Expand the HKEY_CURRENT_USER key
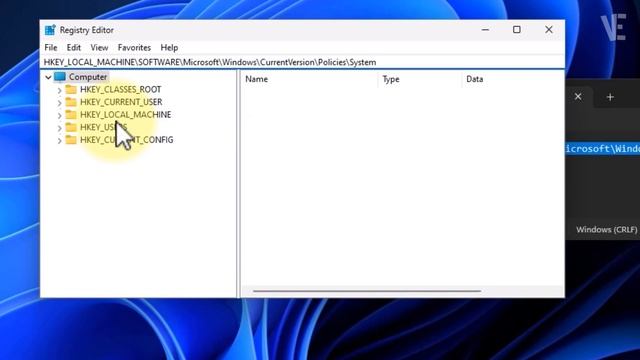This screenshot has width=640, height=360. pyautogui.click(x=60, y=103)
